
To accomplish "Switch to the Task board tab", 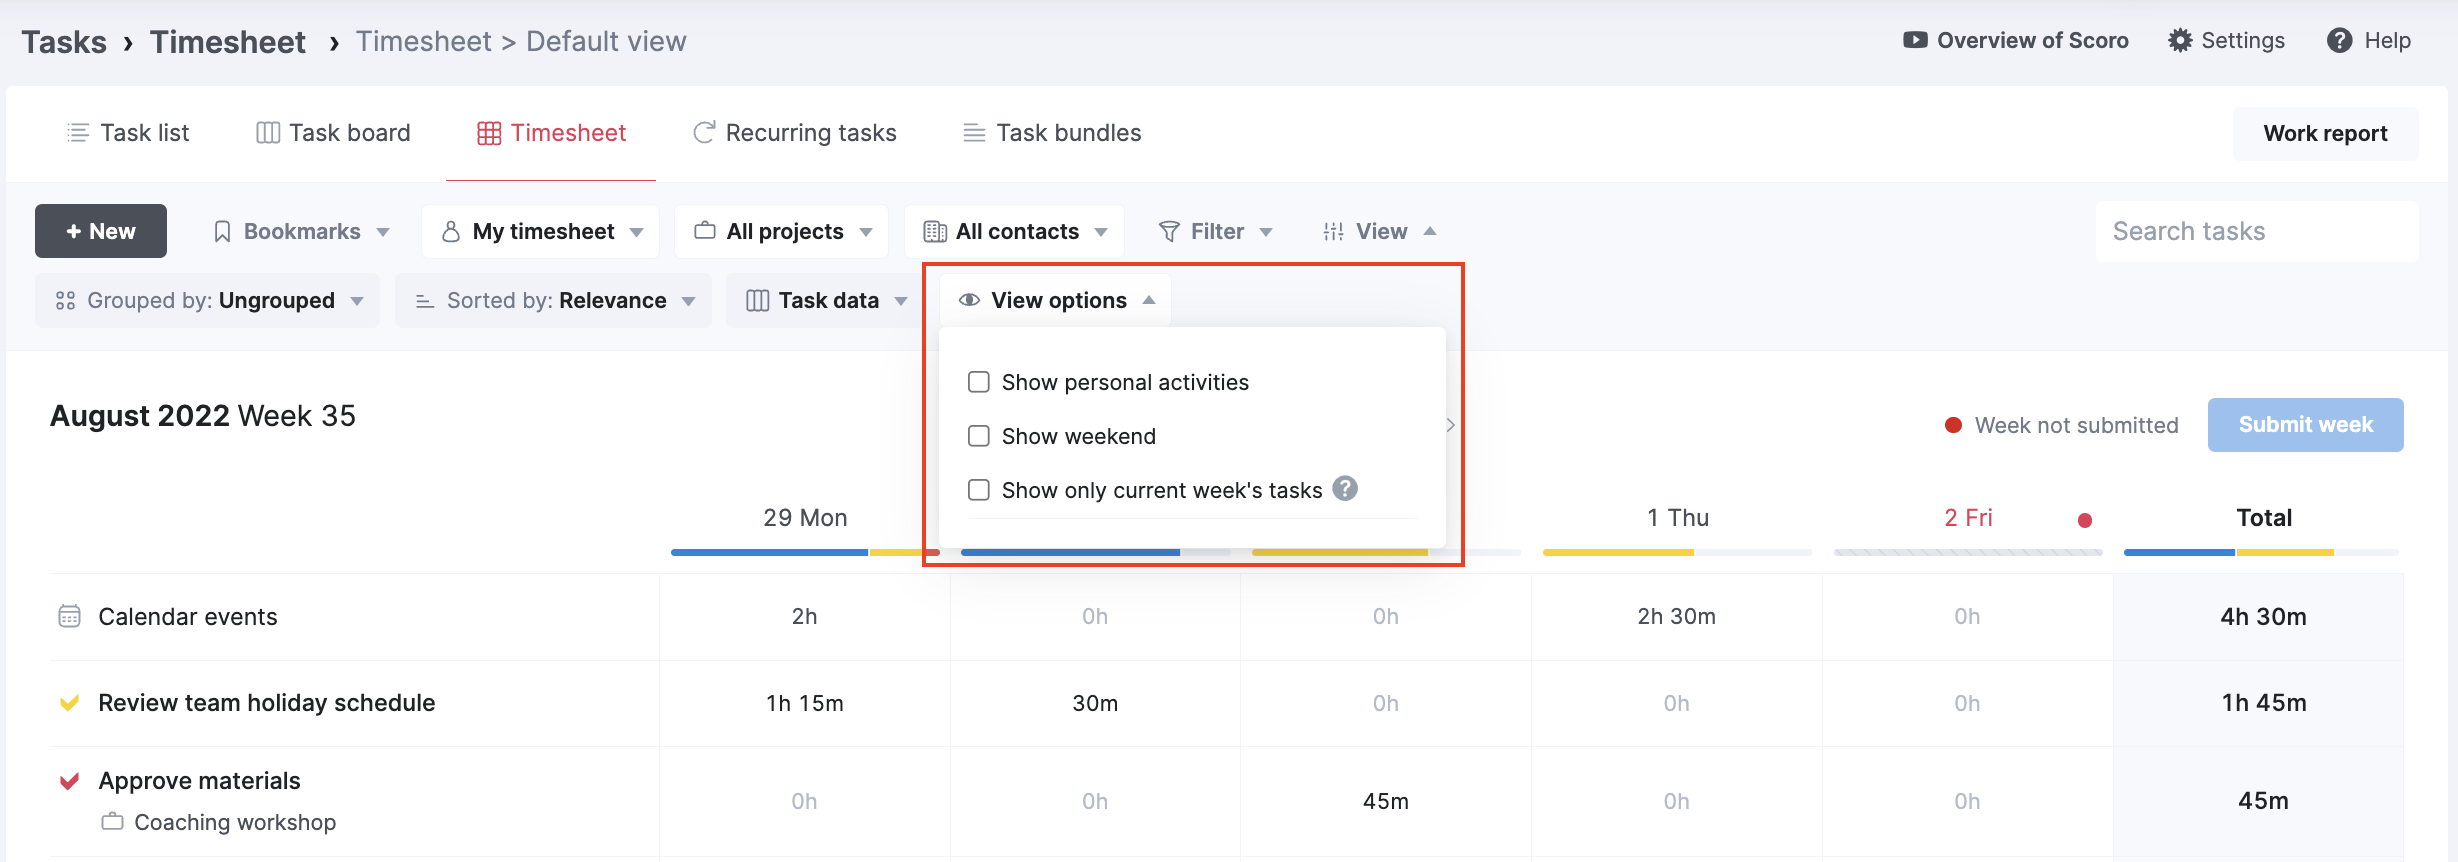I will [333, 132].
